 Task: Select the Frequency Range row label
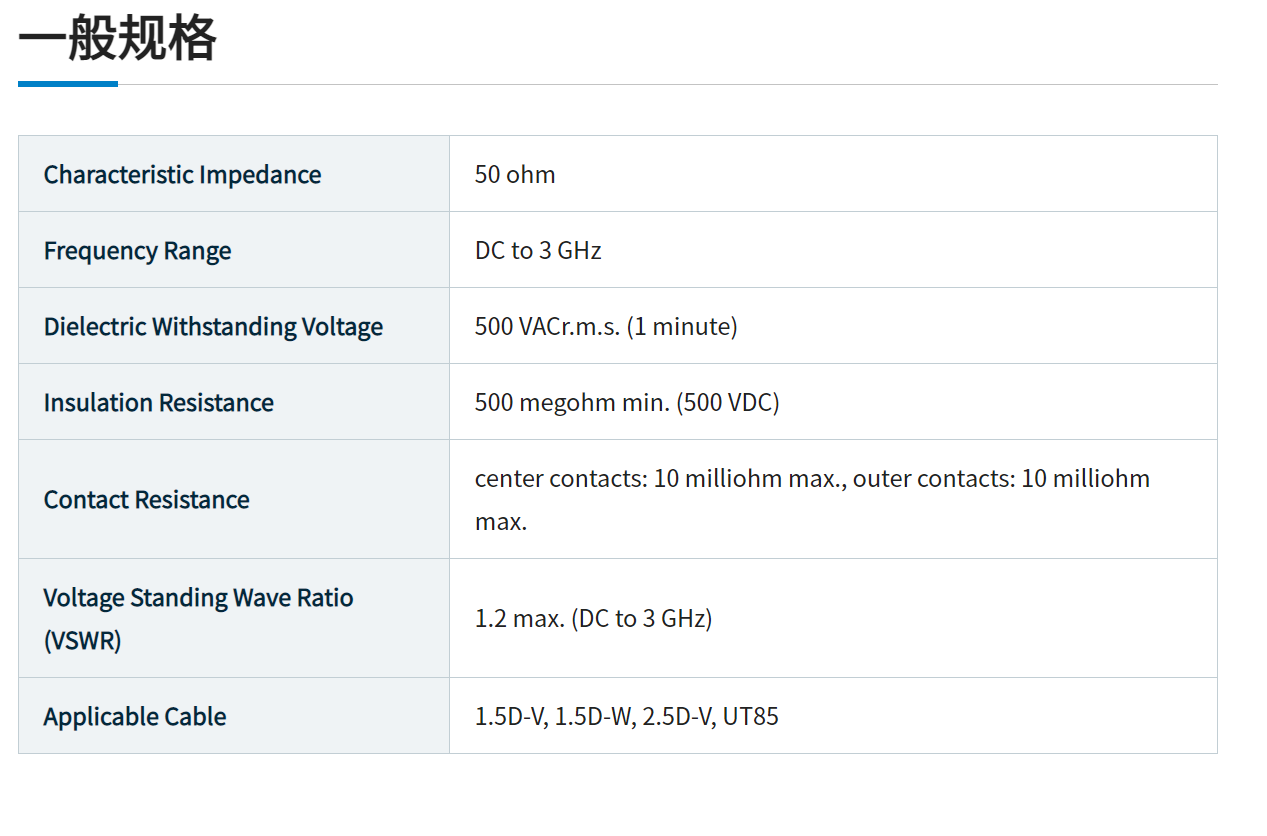click(137, 251)
